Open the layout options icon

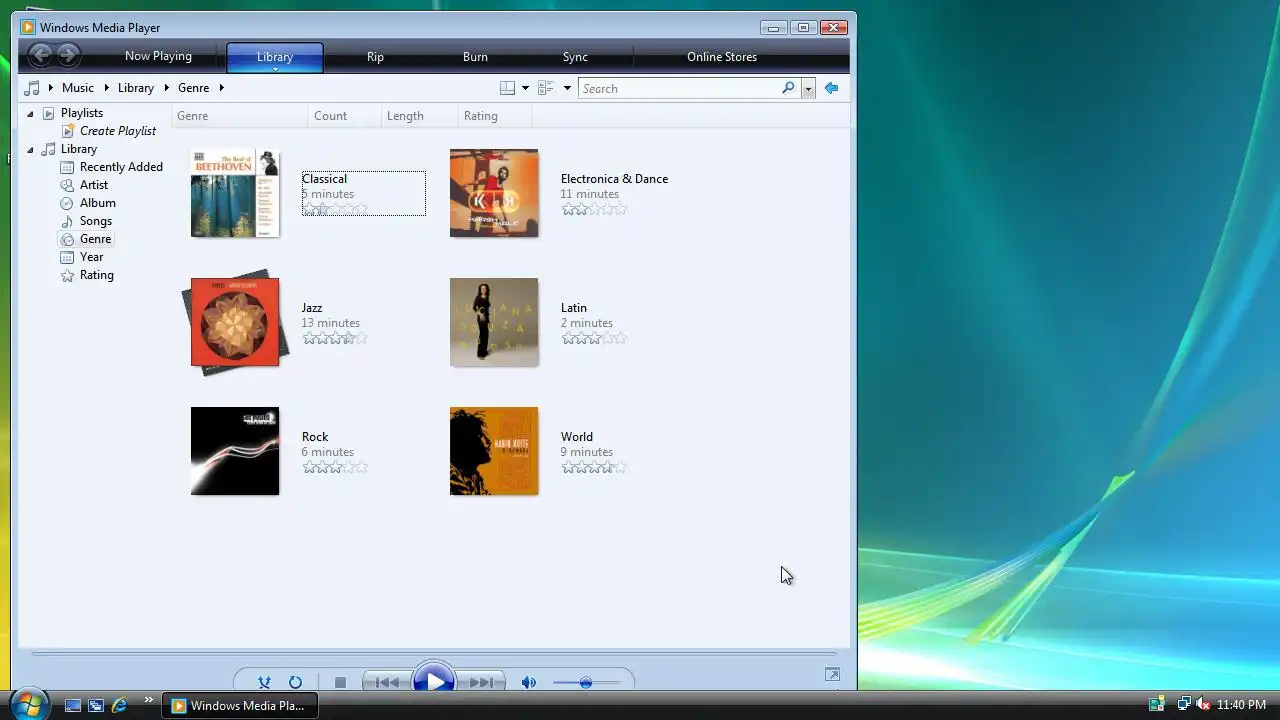tap(508, 88)
